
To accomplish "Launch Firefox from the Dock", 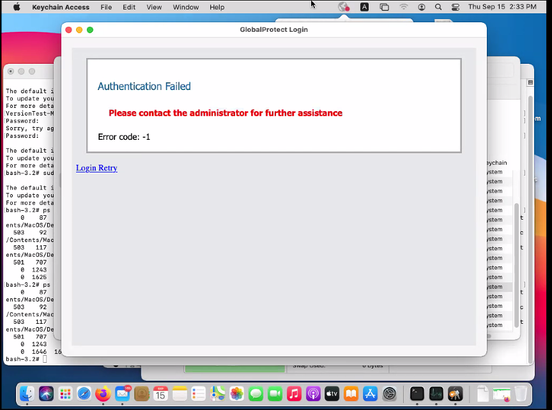I will pyautogui.click(x=103, y=394).
